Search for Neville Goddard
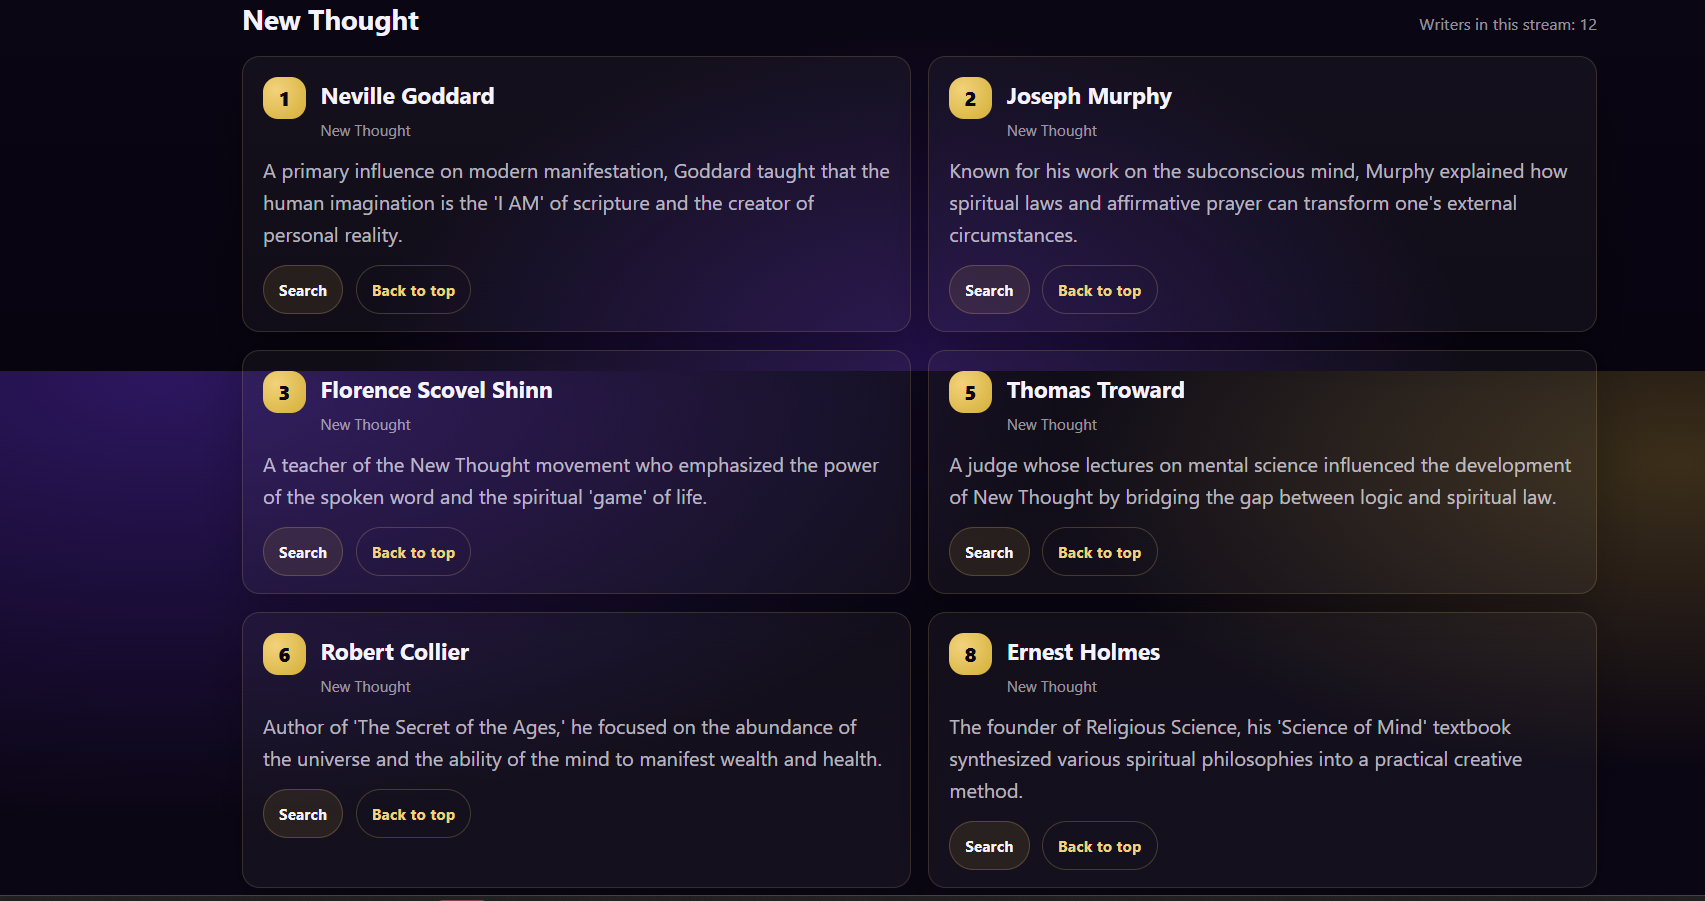Image resolution: width=1705 pixels, height=901 pixels. [302, 290]
